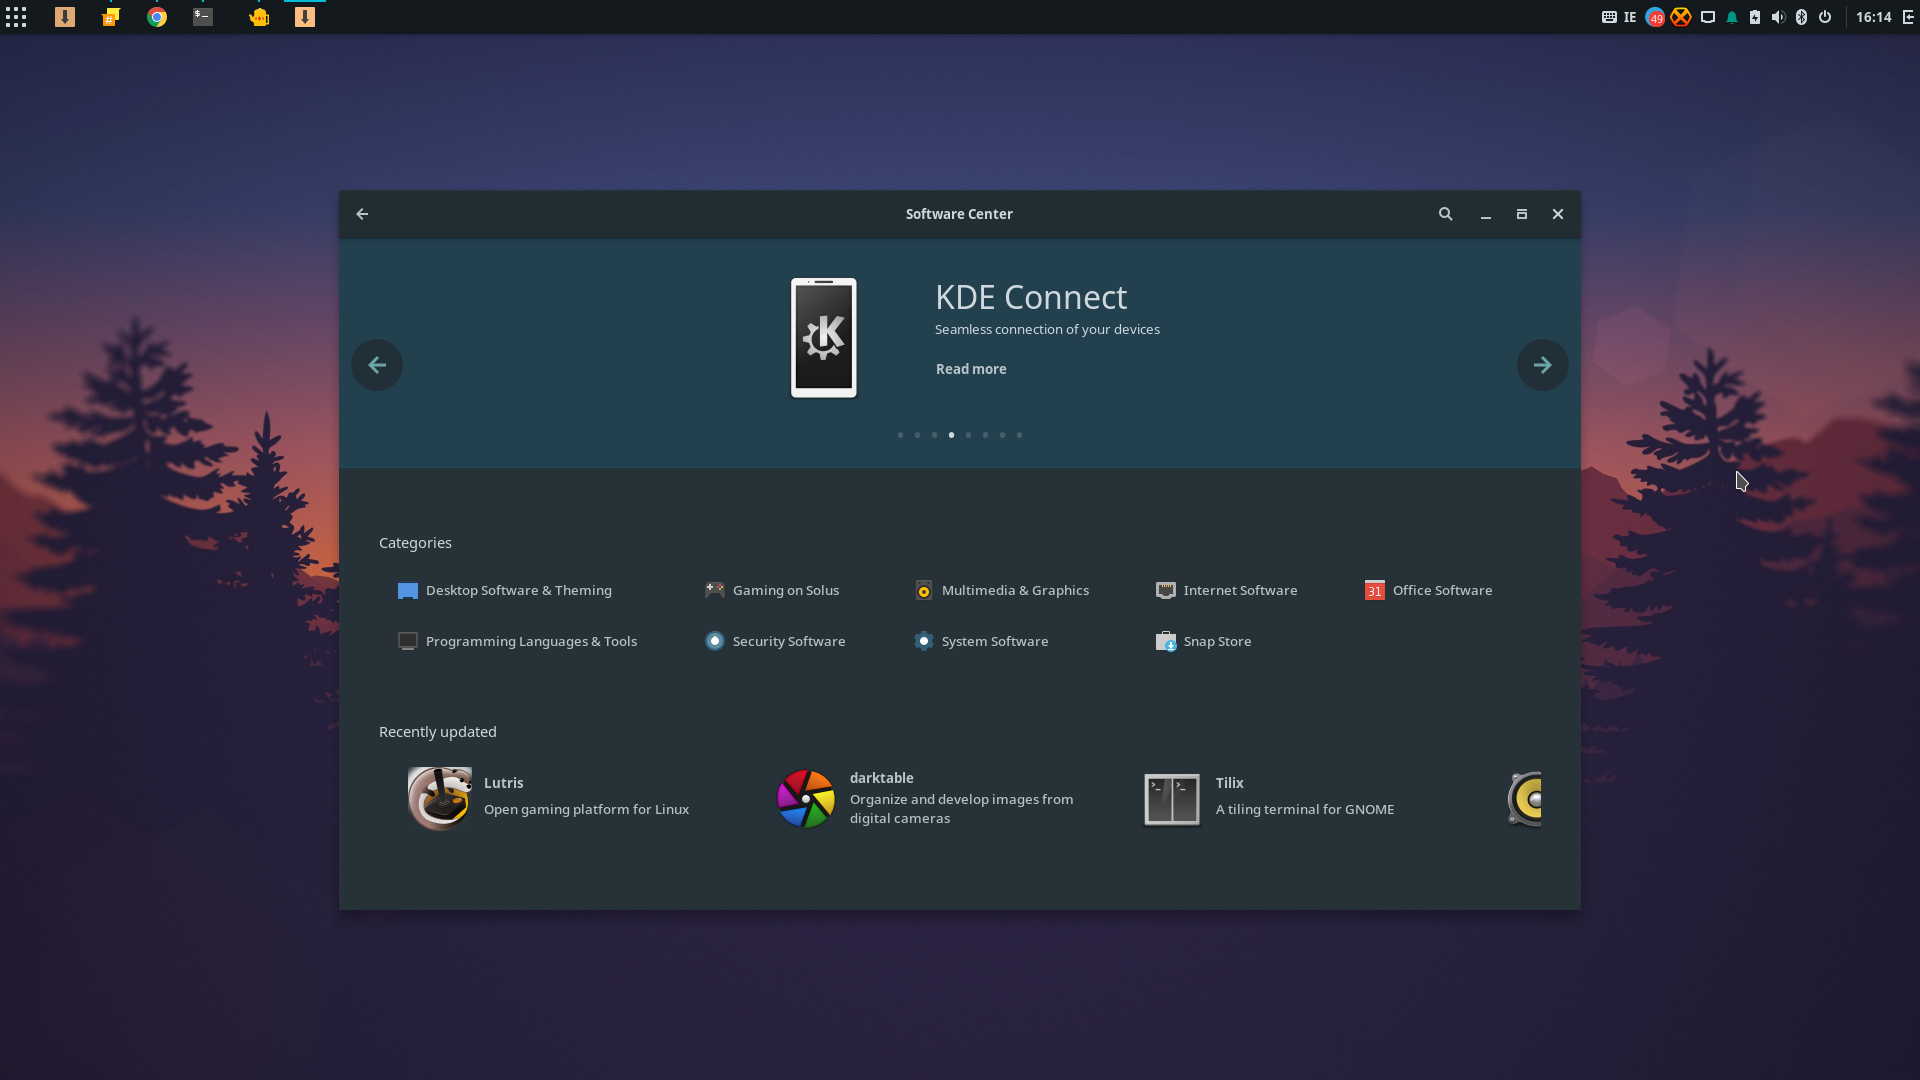Open notifications bell in tray
Screen dimensions: 1920x1080
(x=1732, y=17)
